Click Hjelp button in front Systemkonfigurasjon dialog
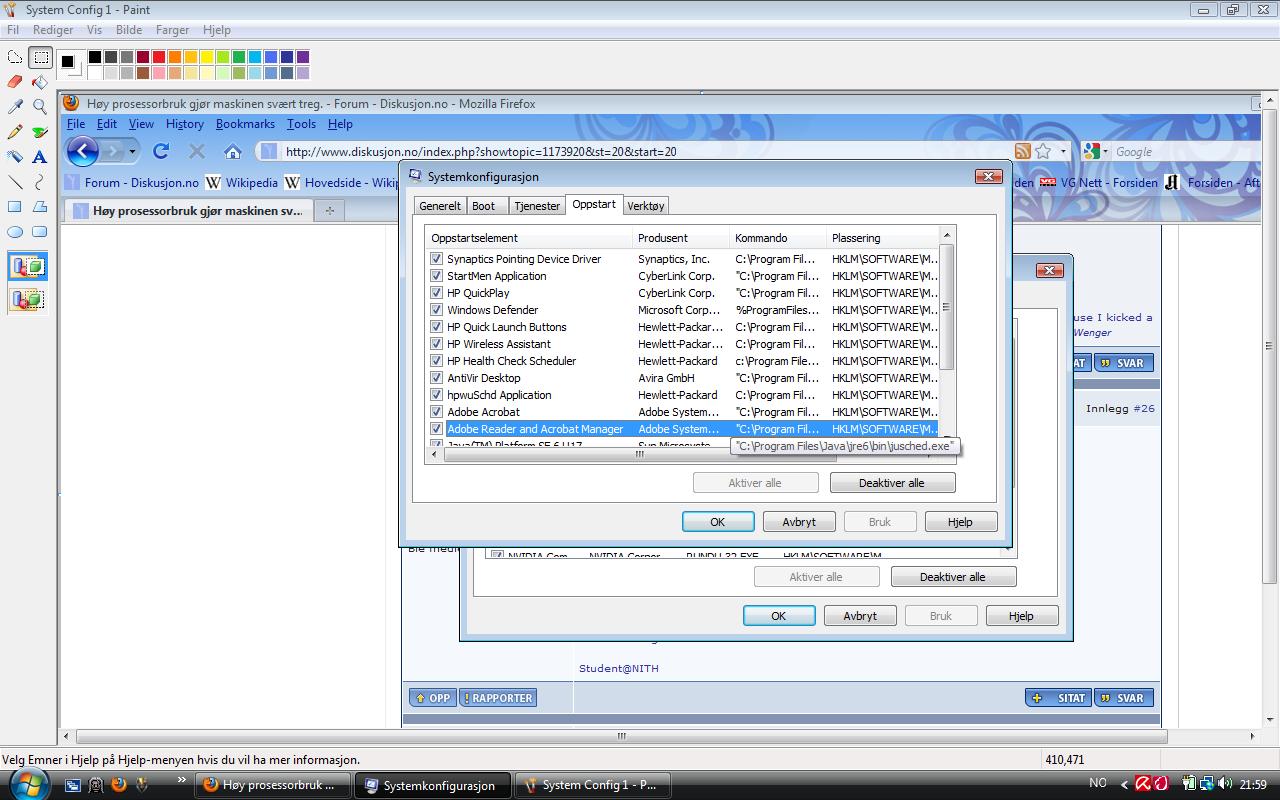 pyautogui.click(x=961, y=521)
